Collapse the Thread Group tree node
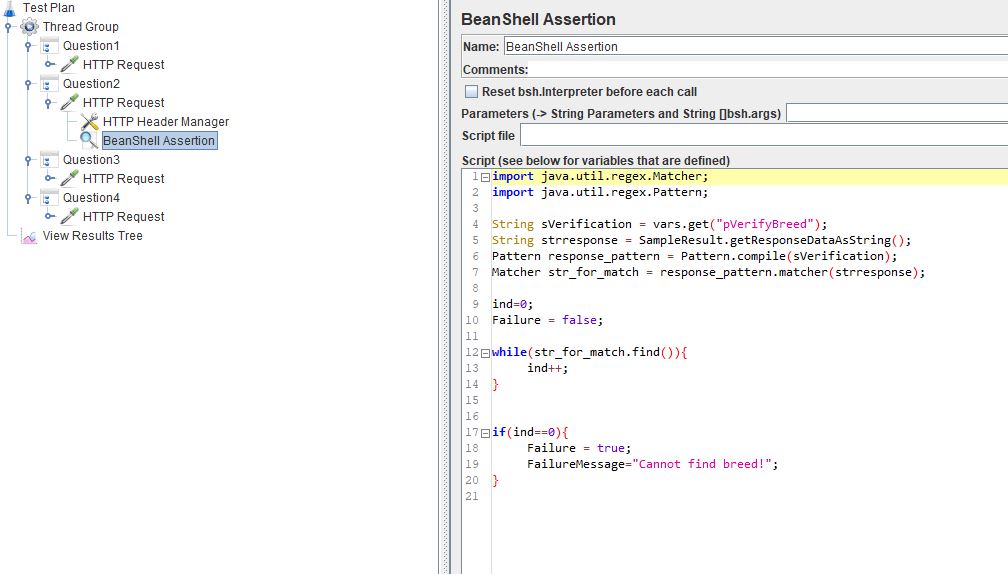Image resolution: width=1008 pixels, height=574 pixels. (8, 27)
